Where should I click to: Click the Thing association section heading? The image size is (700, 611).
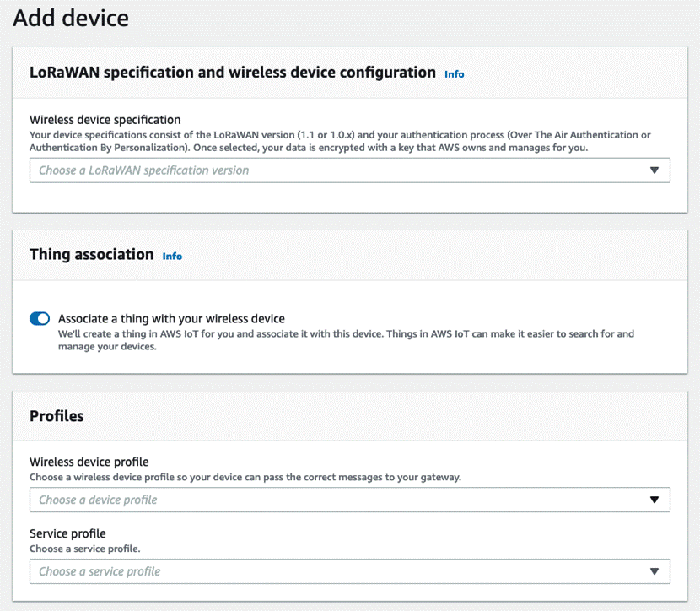coord(92,254)
